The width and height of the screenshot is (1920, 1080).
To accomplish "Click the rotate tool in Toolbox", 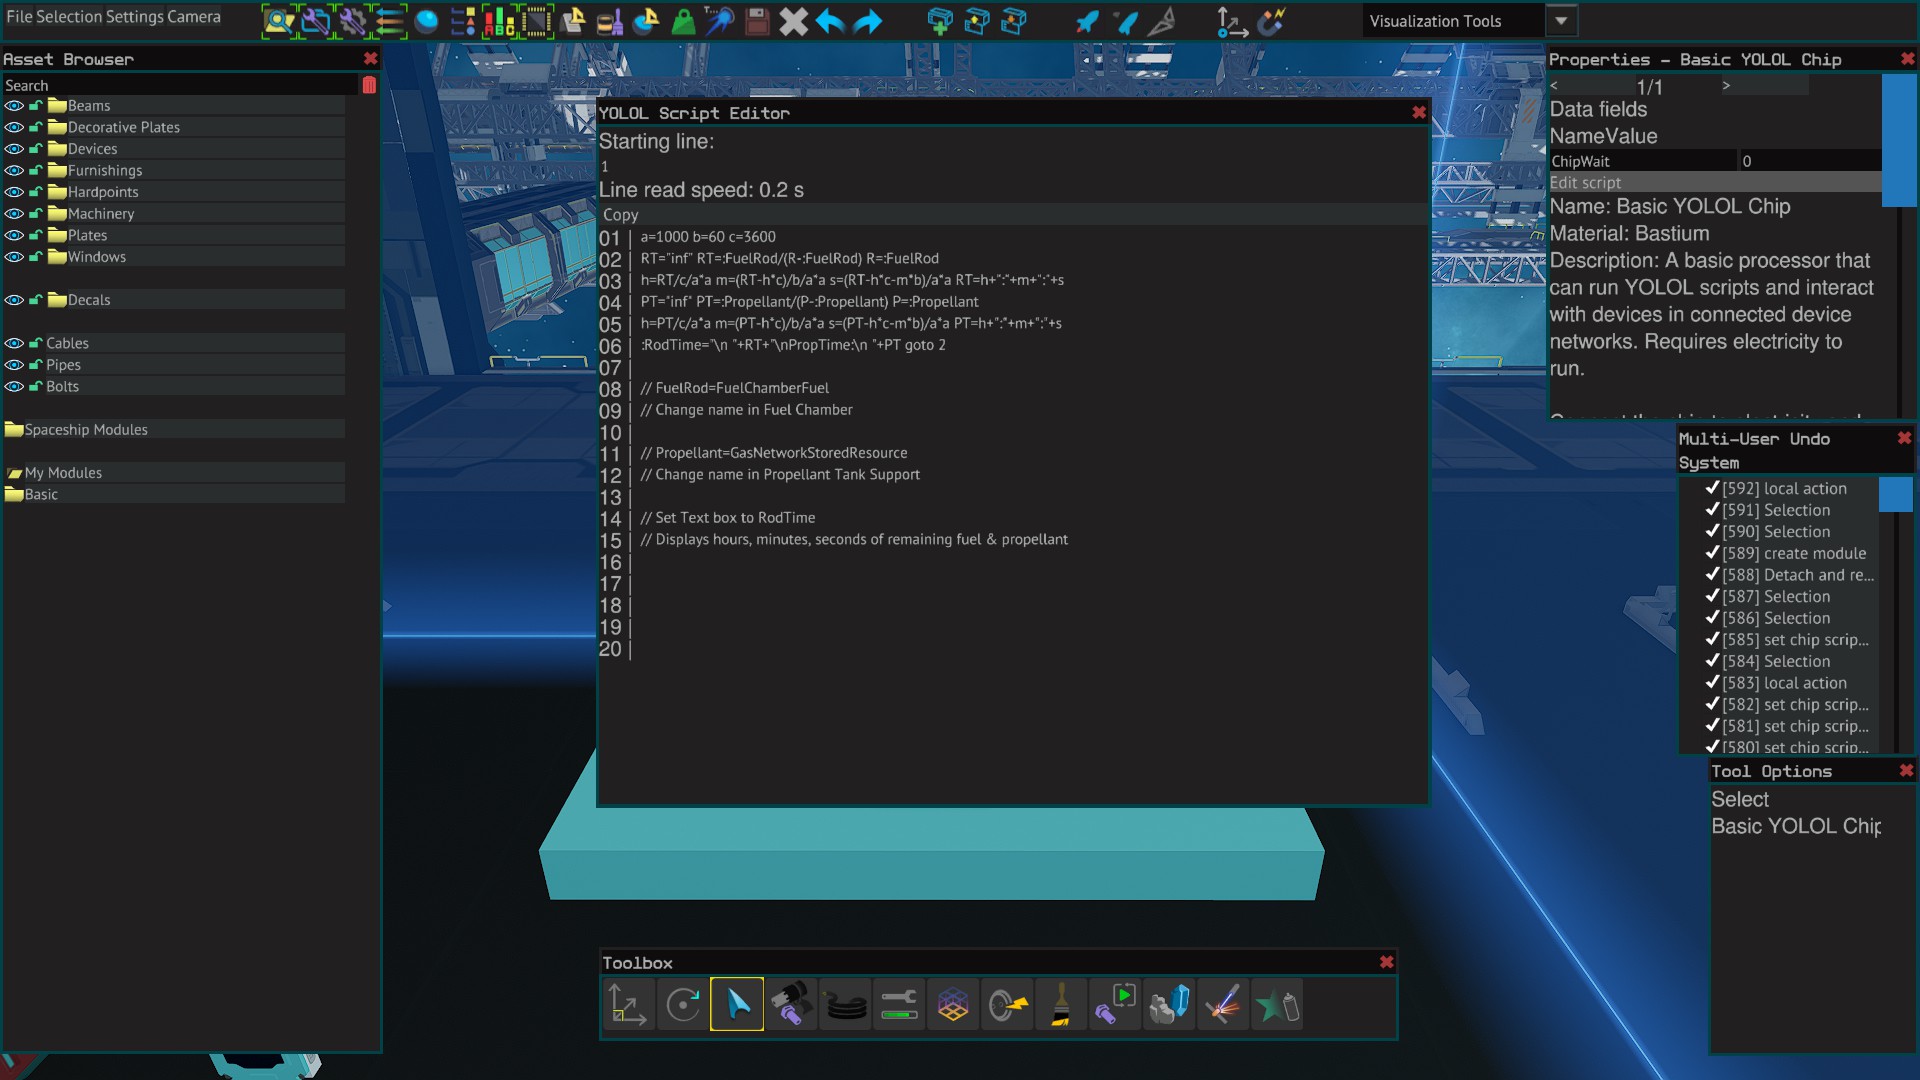I will (x=683, y=1005).
